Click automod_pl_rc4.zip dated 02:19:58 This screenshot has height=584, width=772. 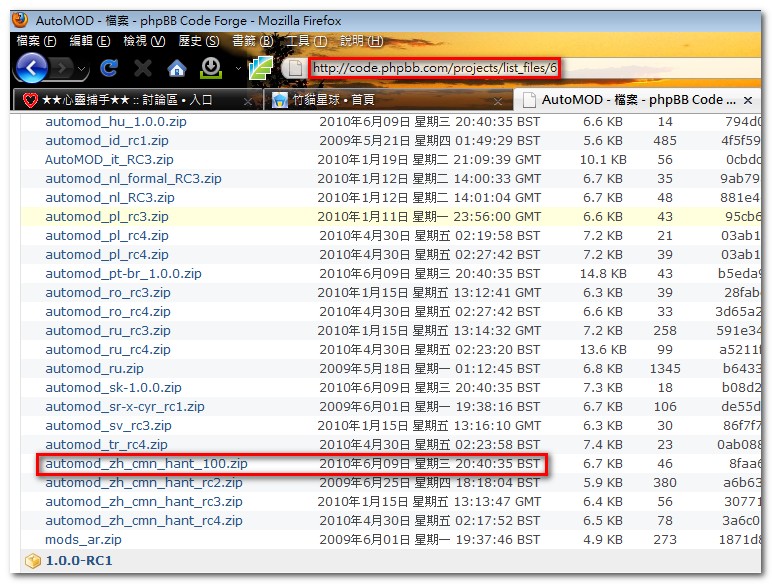pyautogui.click(x=107, y=236)
